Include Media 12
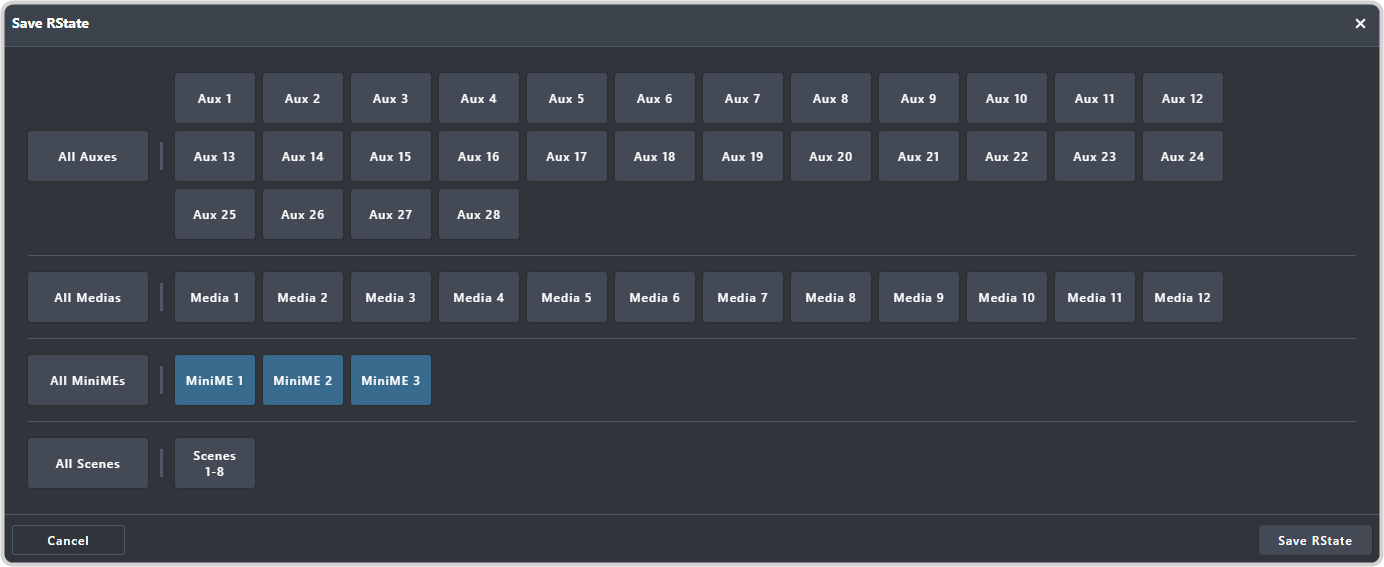Image resolution: width=1384 pixels, height=567 pixels. click(x=1183, y=297)
